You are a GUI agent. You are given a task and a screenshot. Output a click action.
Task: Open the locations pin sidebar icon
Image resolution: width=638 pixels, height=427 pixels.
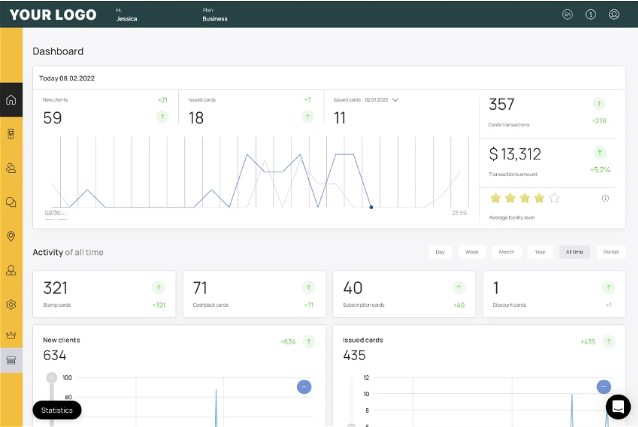[x=11, y=236]
